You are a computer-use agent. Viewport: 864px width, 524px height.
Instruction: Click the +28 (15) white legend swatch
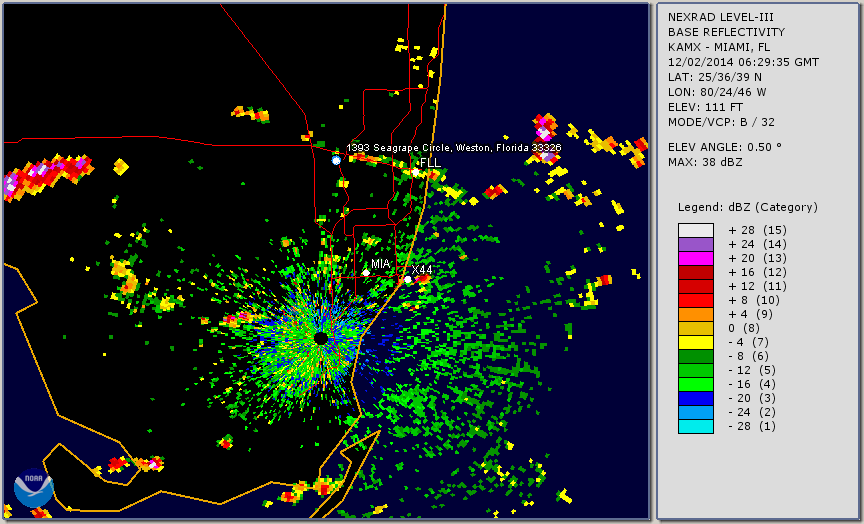[x=696, y=230]
